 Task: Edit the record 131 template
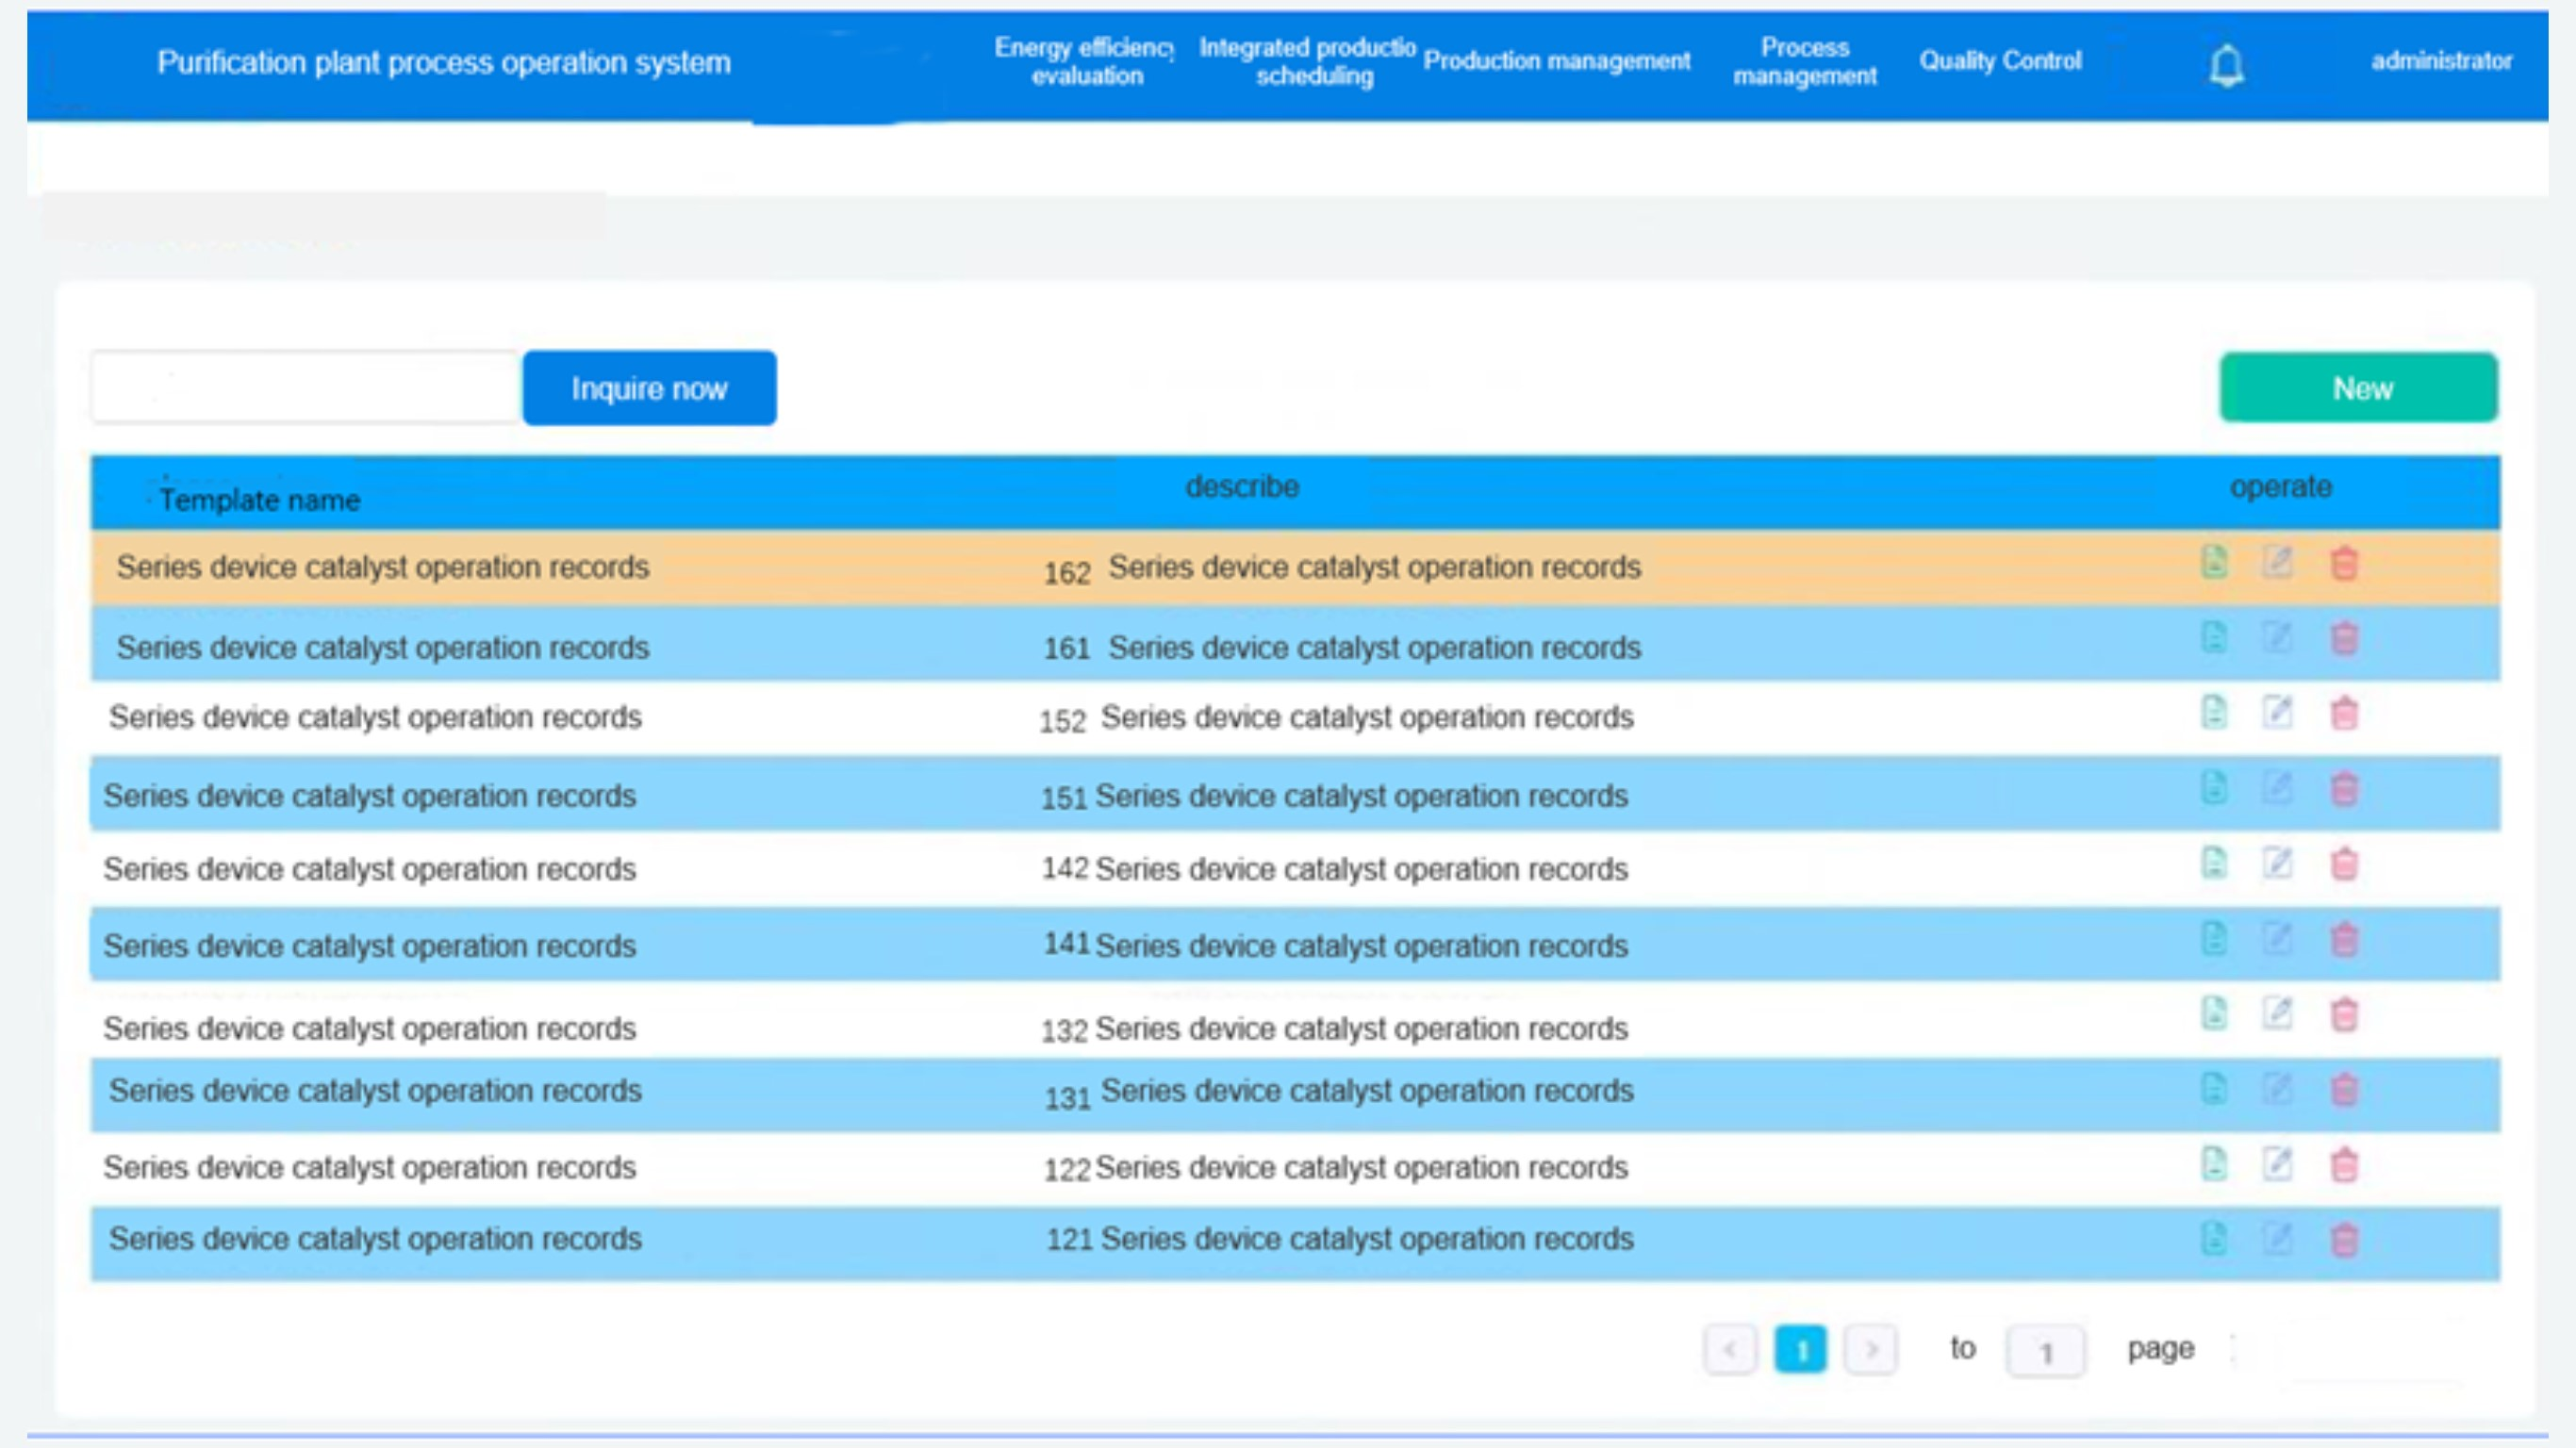point(2277,1088)
